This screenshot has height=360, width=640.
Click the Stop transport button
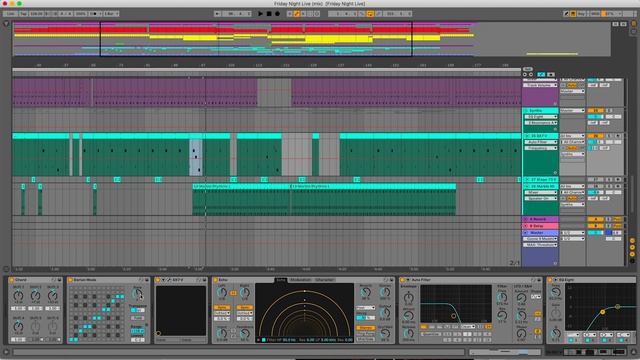click(269, 13)
